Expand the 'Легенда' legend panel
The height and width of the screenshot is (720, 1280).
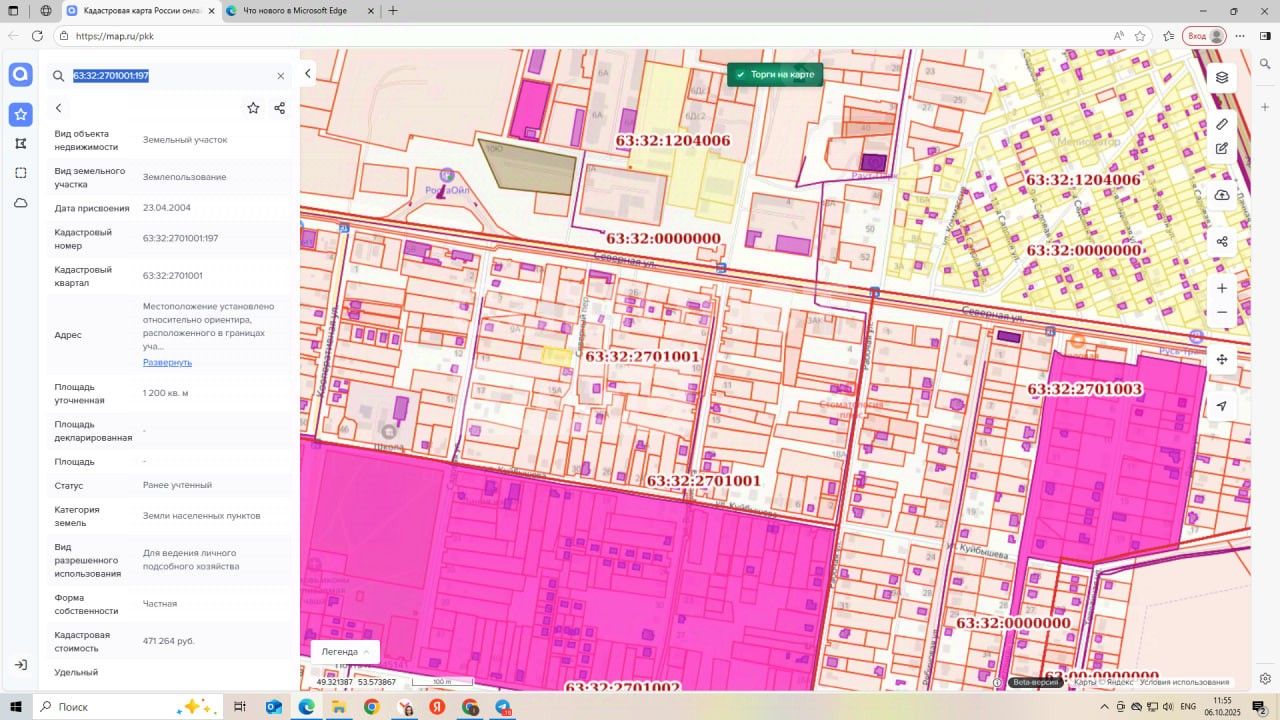(345, 651)
